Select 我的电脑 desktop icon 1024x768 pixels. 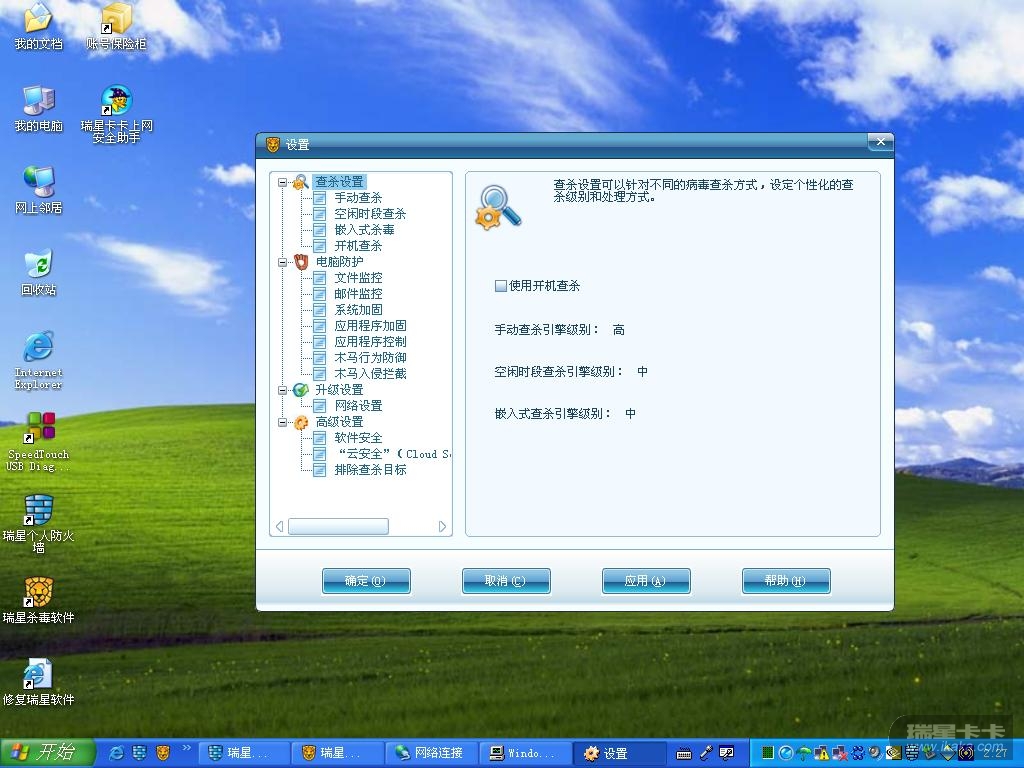pyautogui.click(x=39, y=108)
